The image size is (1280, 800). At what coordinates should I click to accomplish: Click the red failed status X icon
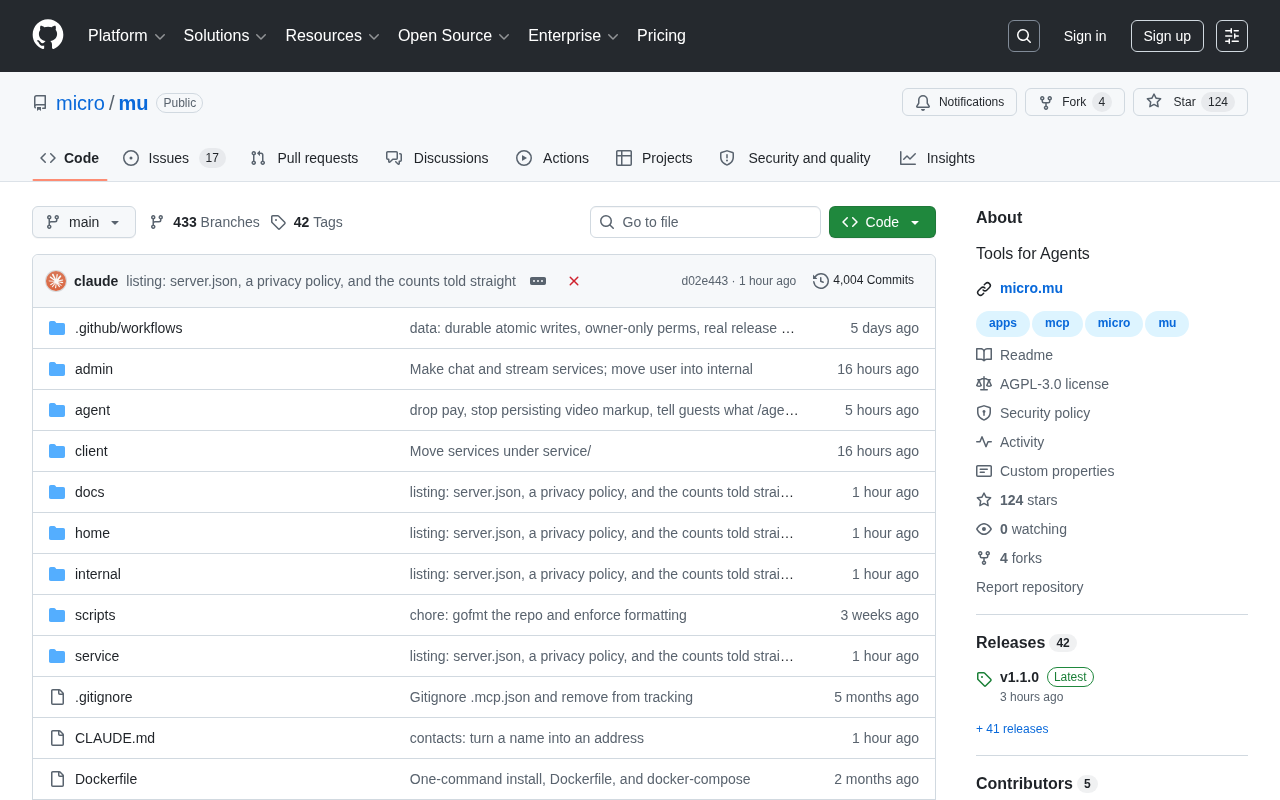pyautogui.click(x=574, y=281)
